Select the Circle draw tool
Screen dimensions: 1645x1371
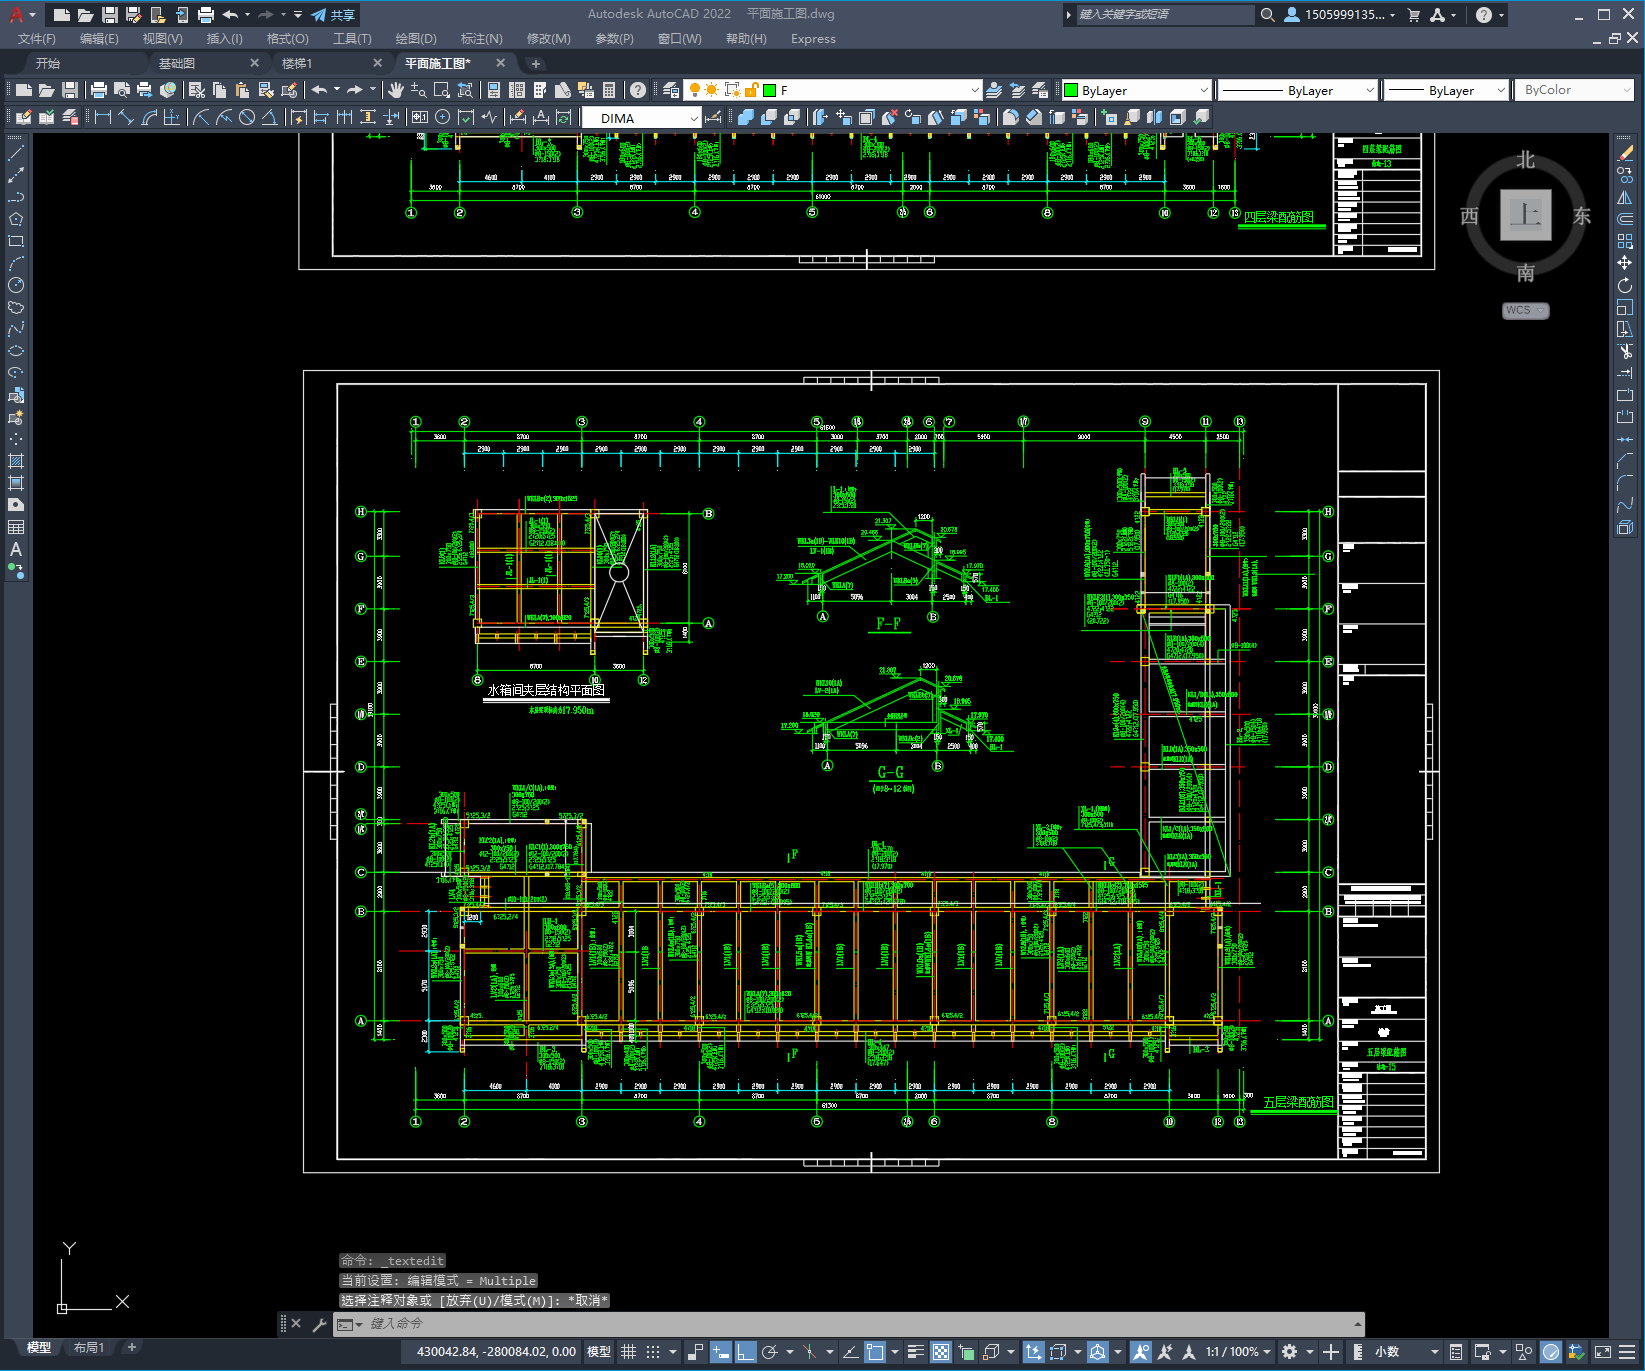(16, 285)
